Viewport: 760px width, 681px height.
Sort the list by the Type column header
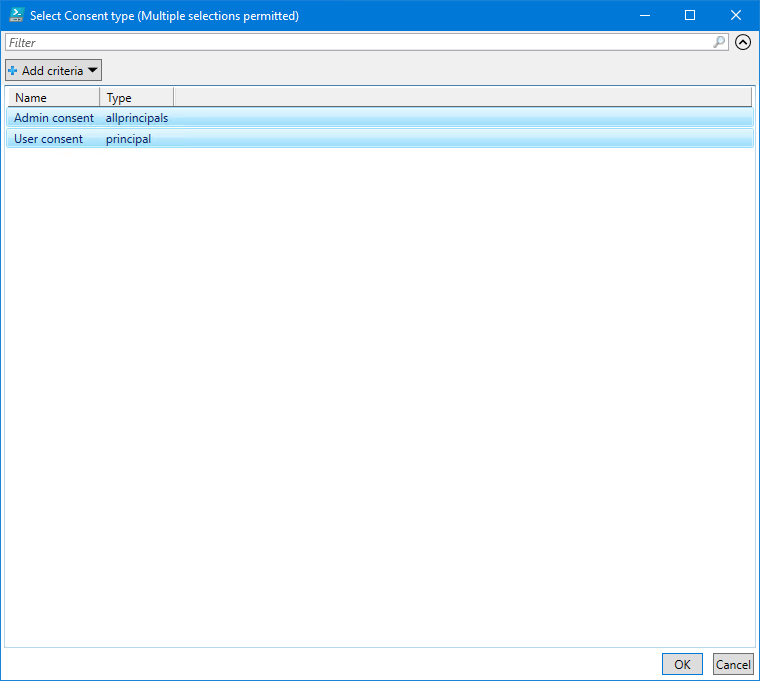pos(136,98)
